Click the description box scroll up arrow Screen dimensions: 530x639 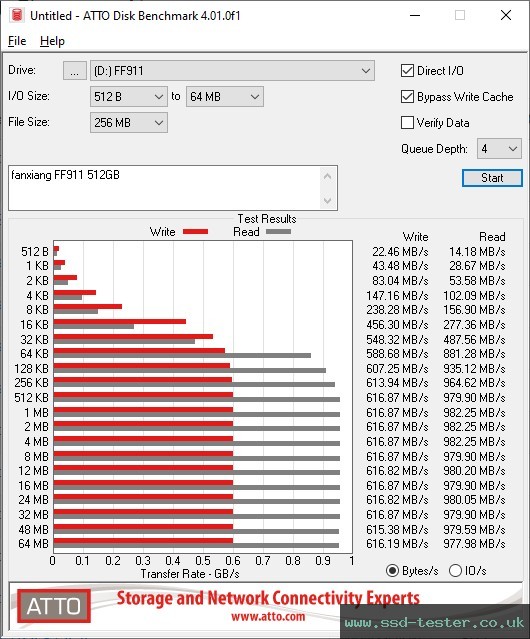point(328,176)
